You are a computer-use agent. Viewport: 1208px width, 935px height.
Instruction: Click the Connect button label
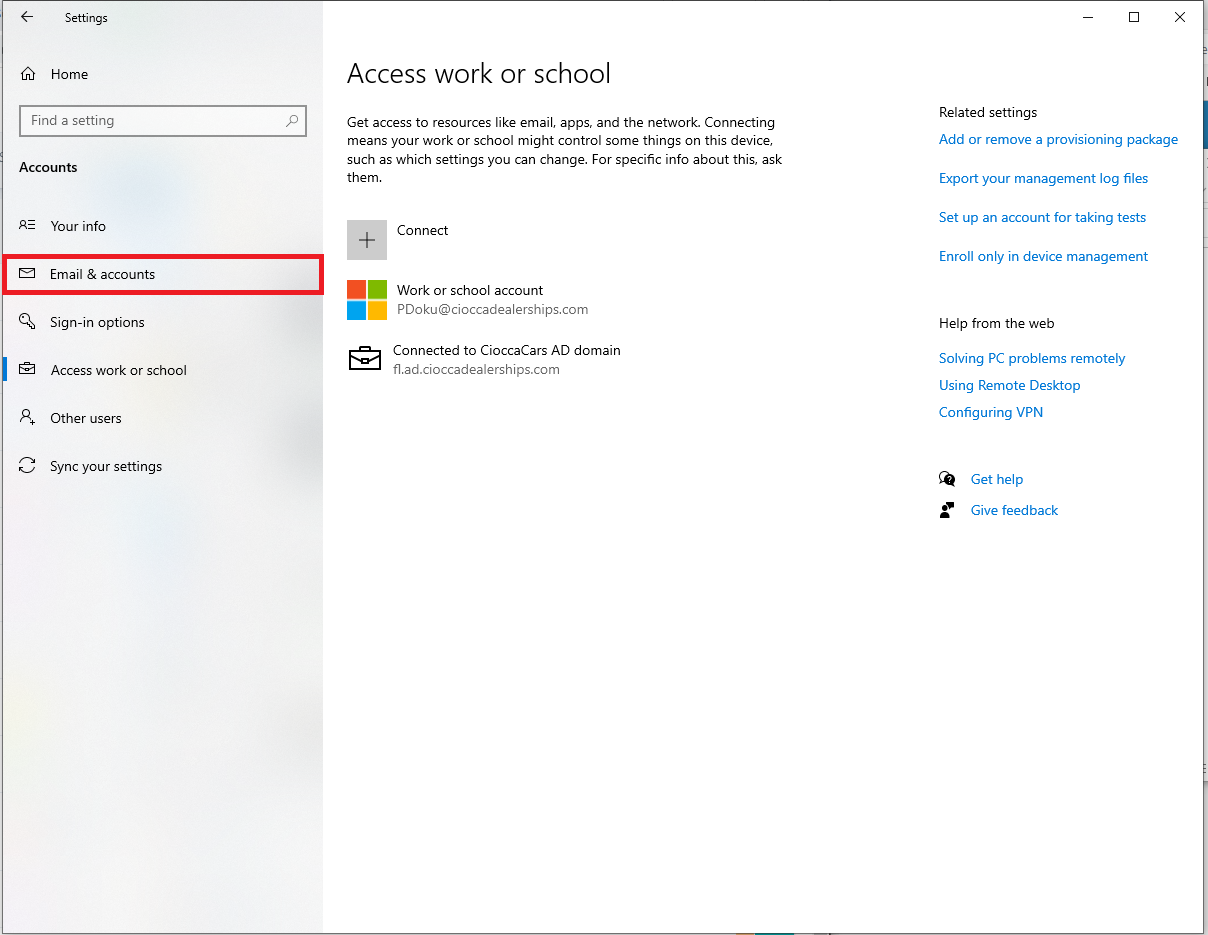tap(422, 230)
